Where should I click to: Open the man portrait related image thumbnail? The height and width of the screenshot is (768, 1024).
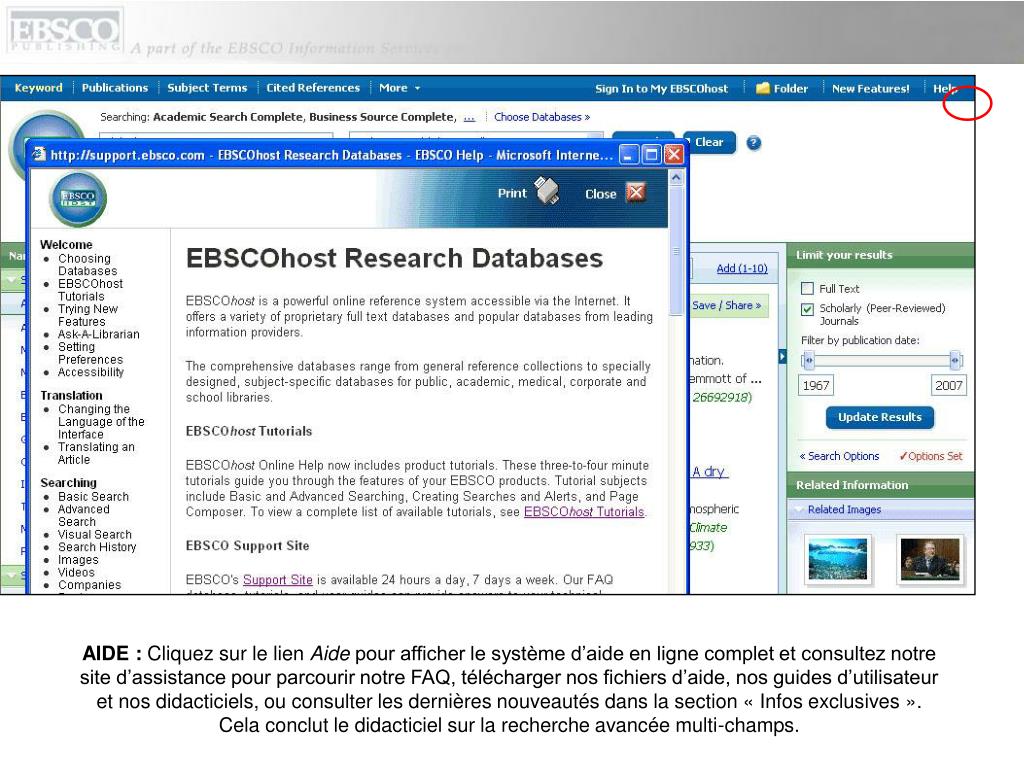coord(930,560)
